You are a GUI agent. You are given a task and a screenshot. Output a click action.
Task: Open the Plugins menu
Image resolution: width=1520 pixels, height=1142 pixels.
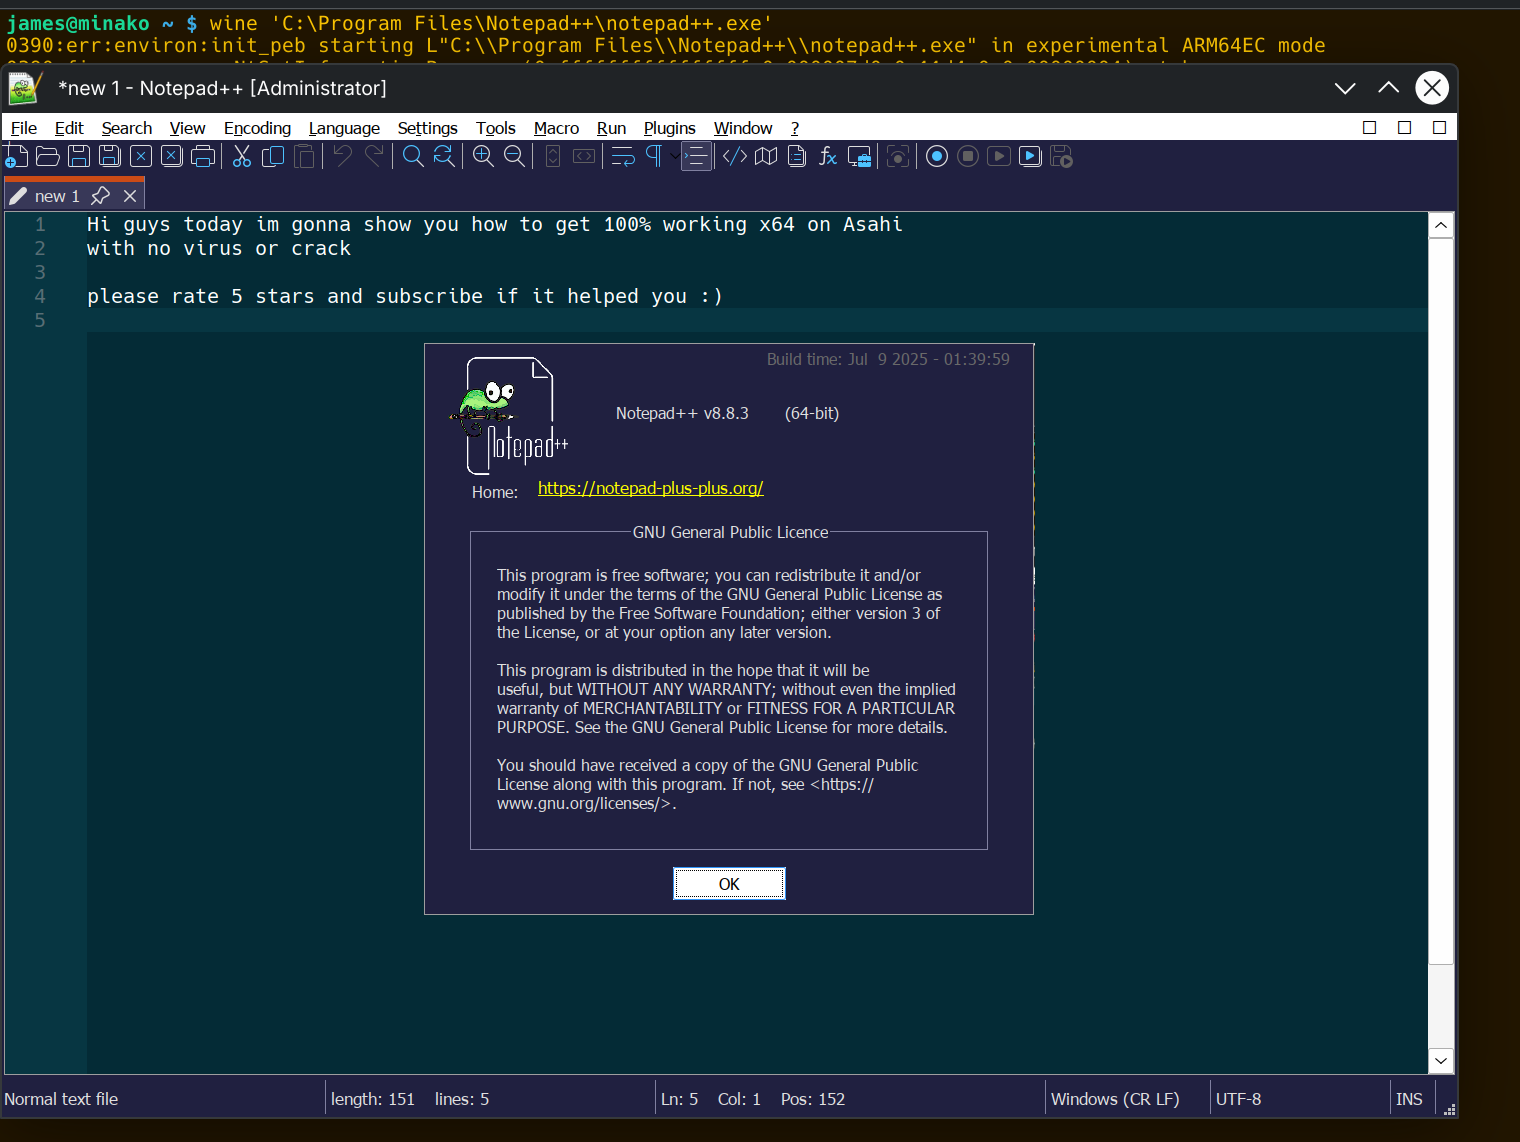(x=670, y=128)
